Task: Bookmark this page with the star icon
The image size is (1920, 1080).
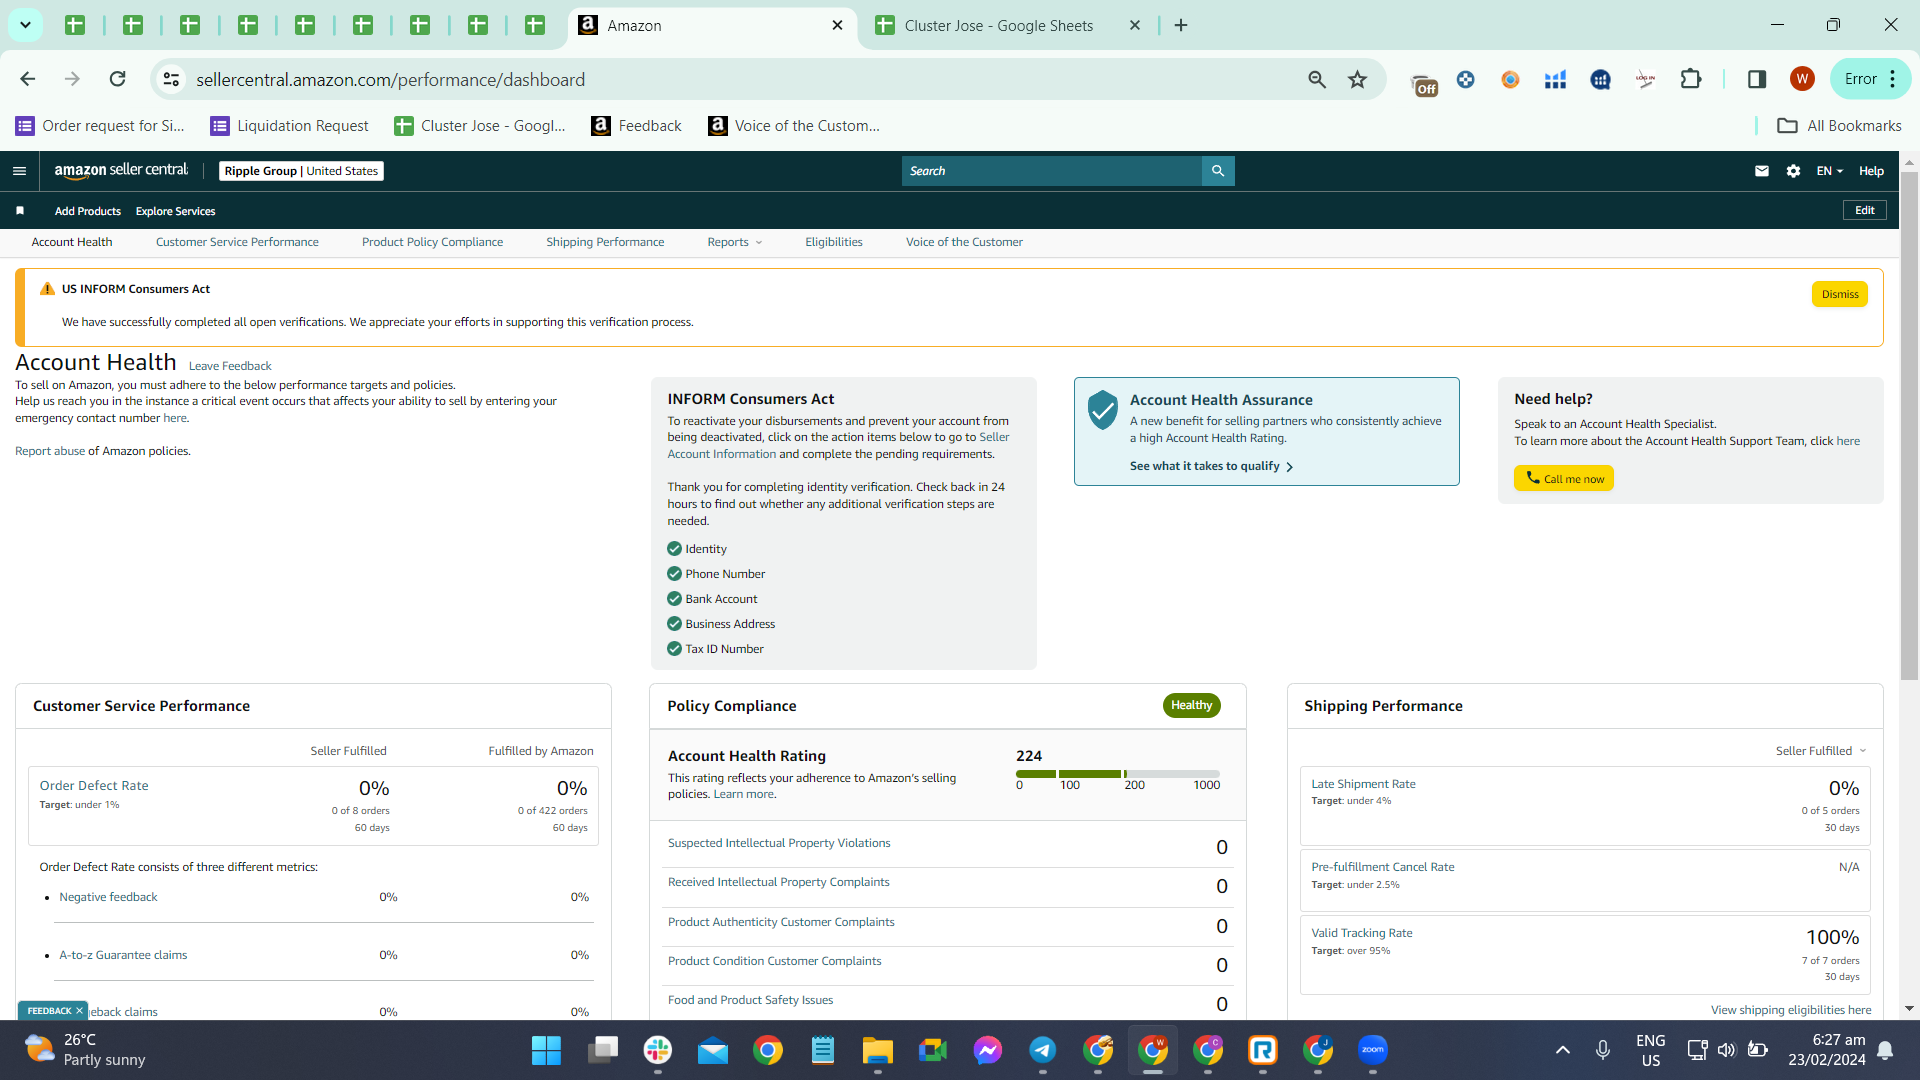Action: click(1357, 79)
